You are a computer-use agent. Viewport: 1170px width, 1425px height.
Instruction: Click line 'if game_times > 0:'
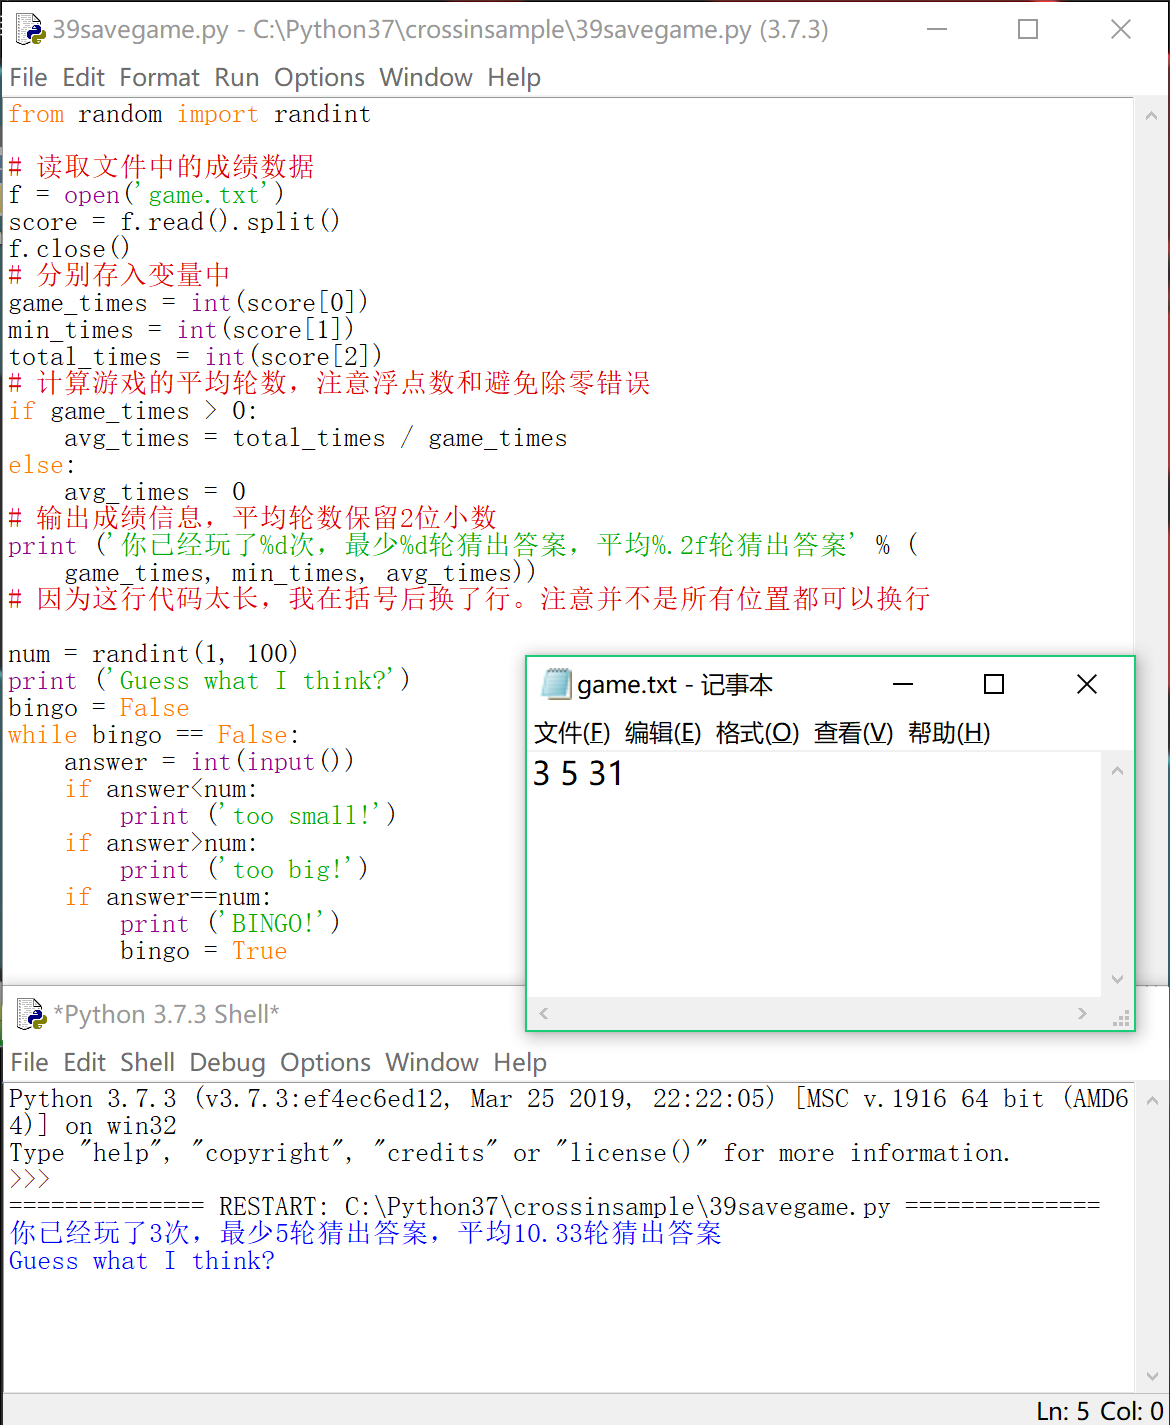coord(133,411)
